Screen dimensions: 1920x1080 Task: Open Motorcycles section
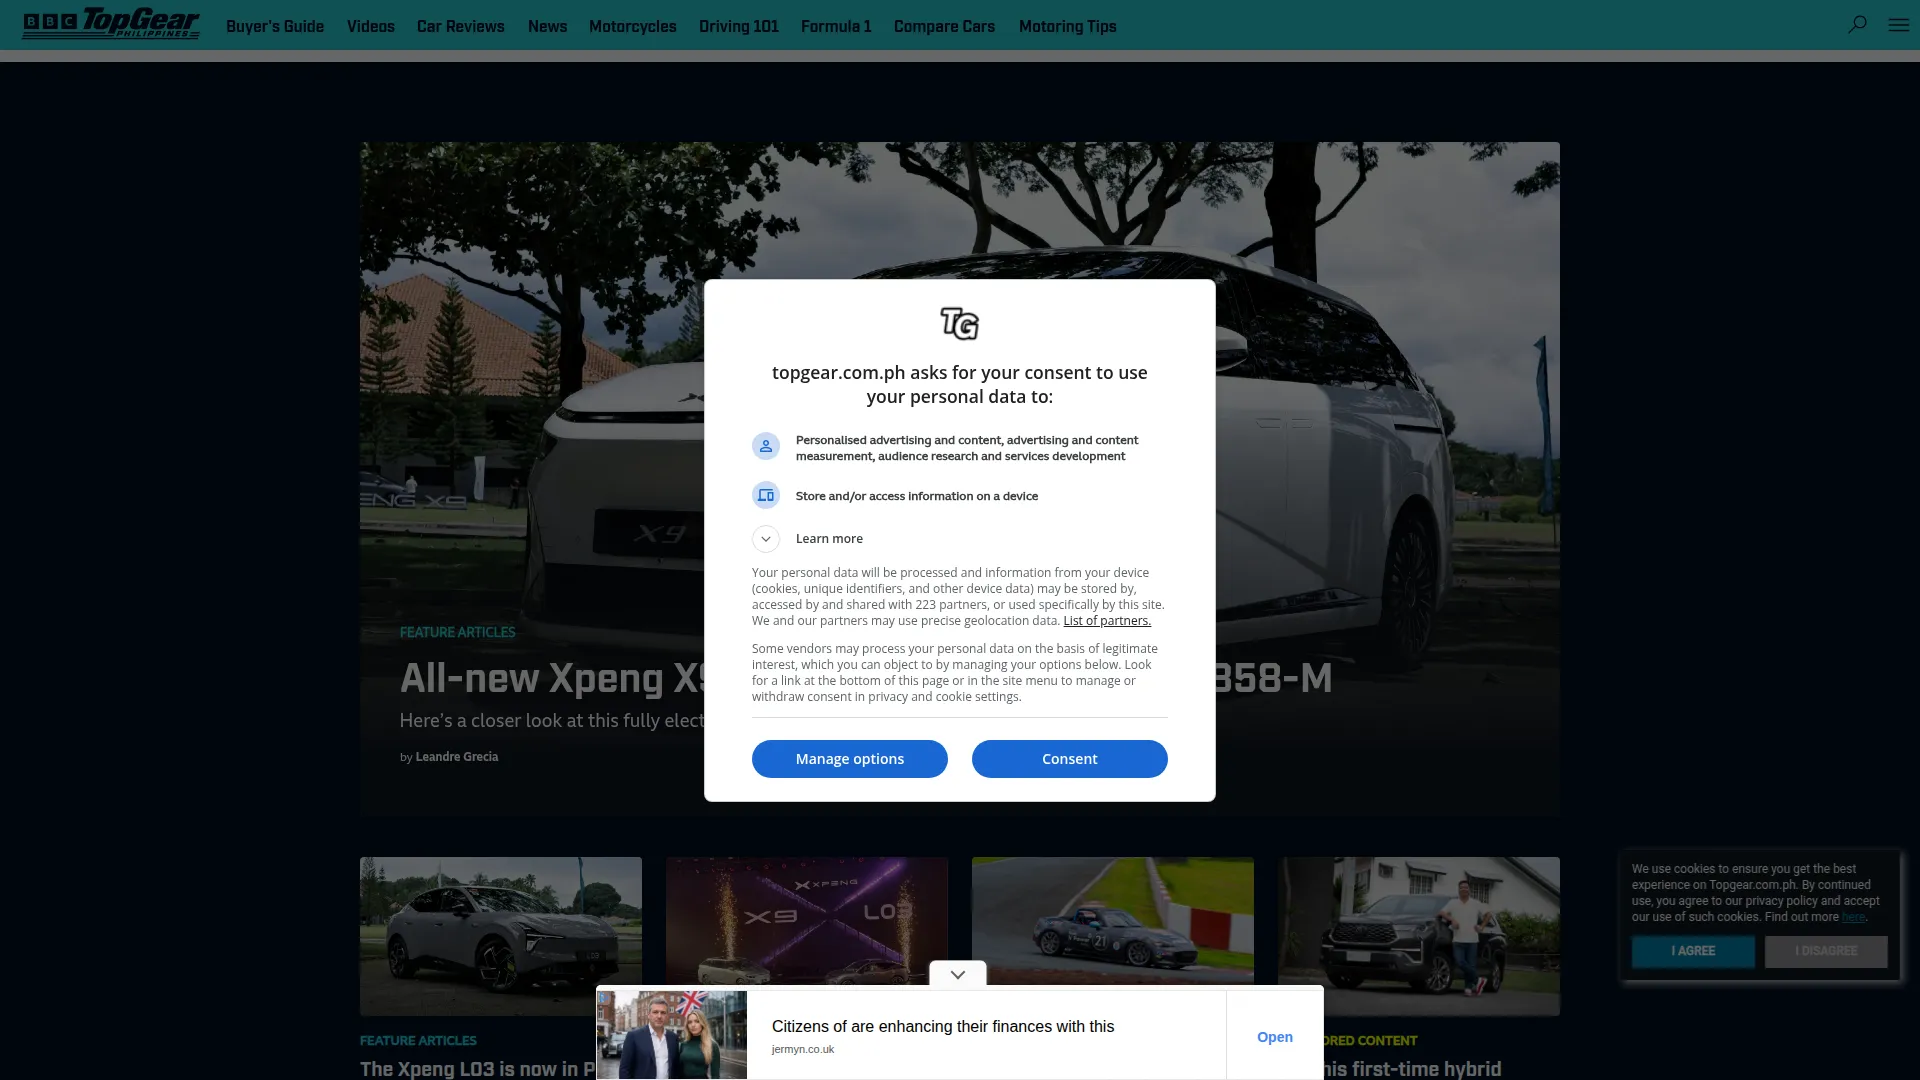pyautogui.click(x=633, y=26)
